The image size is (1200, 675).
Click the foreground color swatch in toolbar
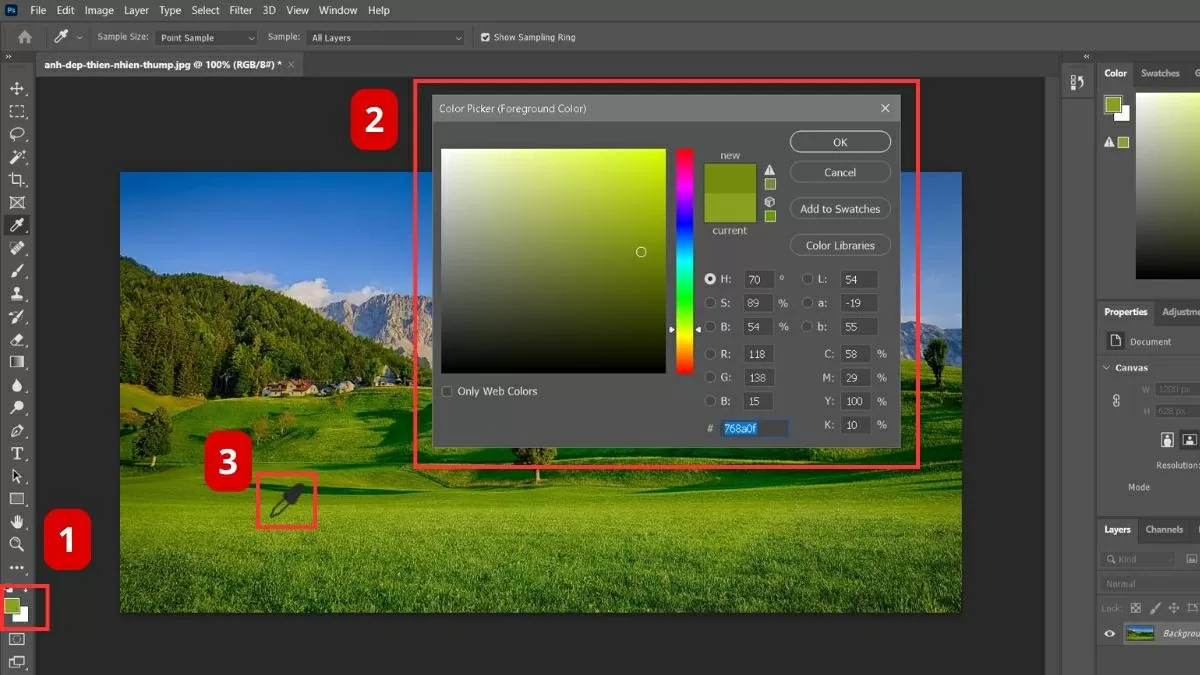pyautogui.click(x=12, y=606)
